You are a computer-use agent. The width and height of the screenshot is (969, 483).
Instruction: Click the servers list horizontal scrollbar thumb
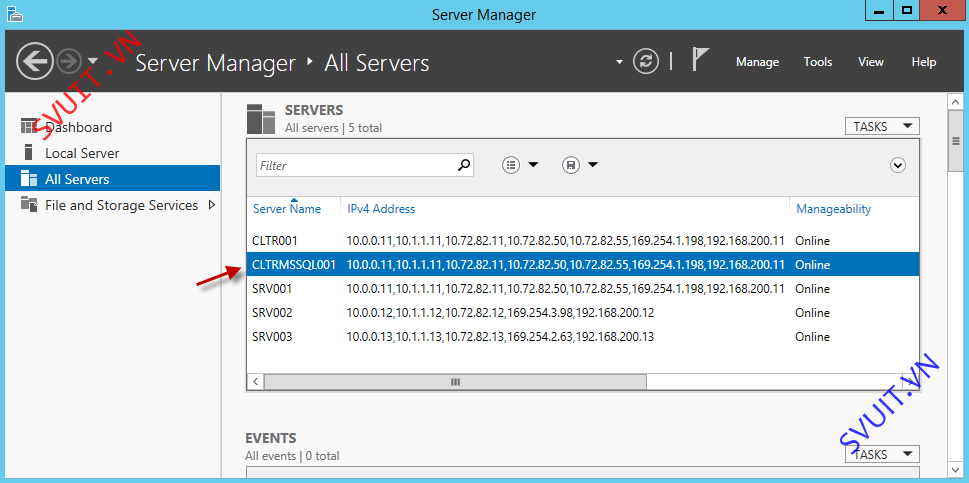[x=455, y=382]
